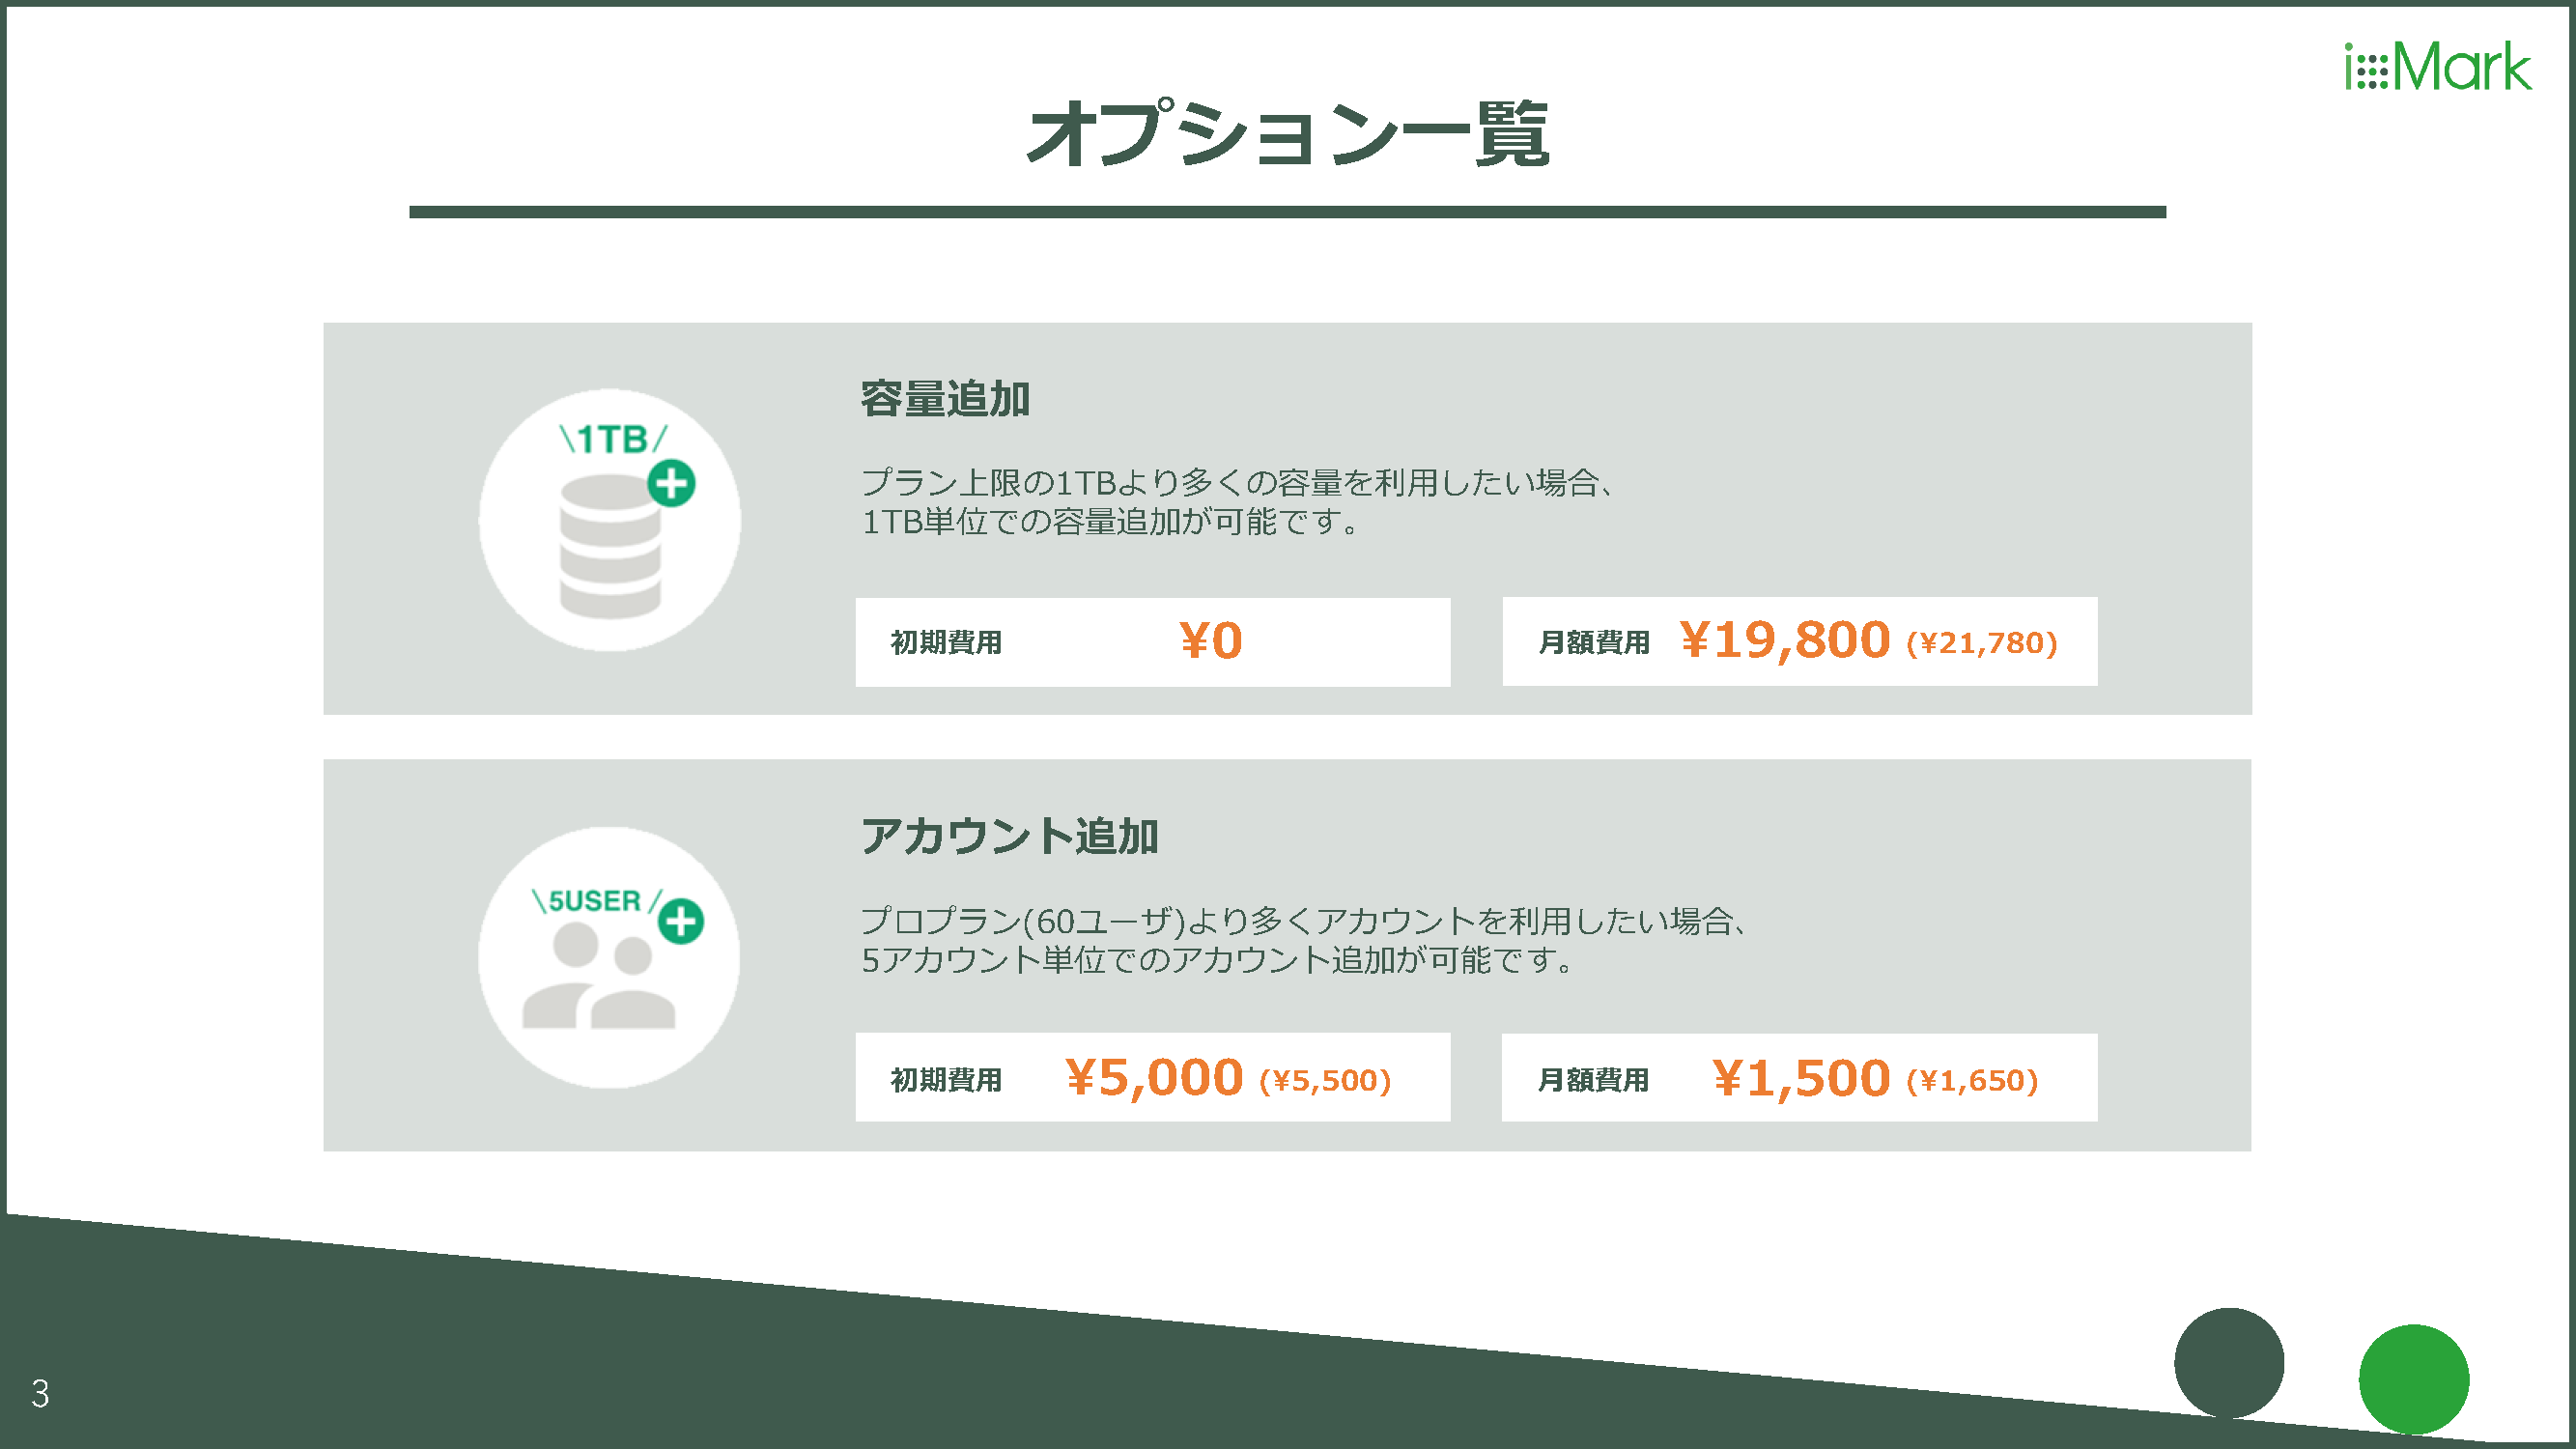Click the dark gray circle at bottom
Screen dimensions: 2576x1449
2228,1362
